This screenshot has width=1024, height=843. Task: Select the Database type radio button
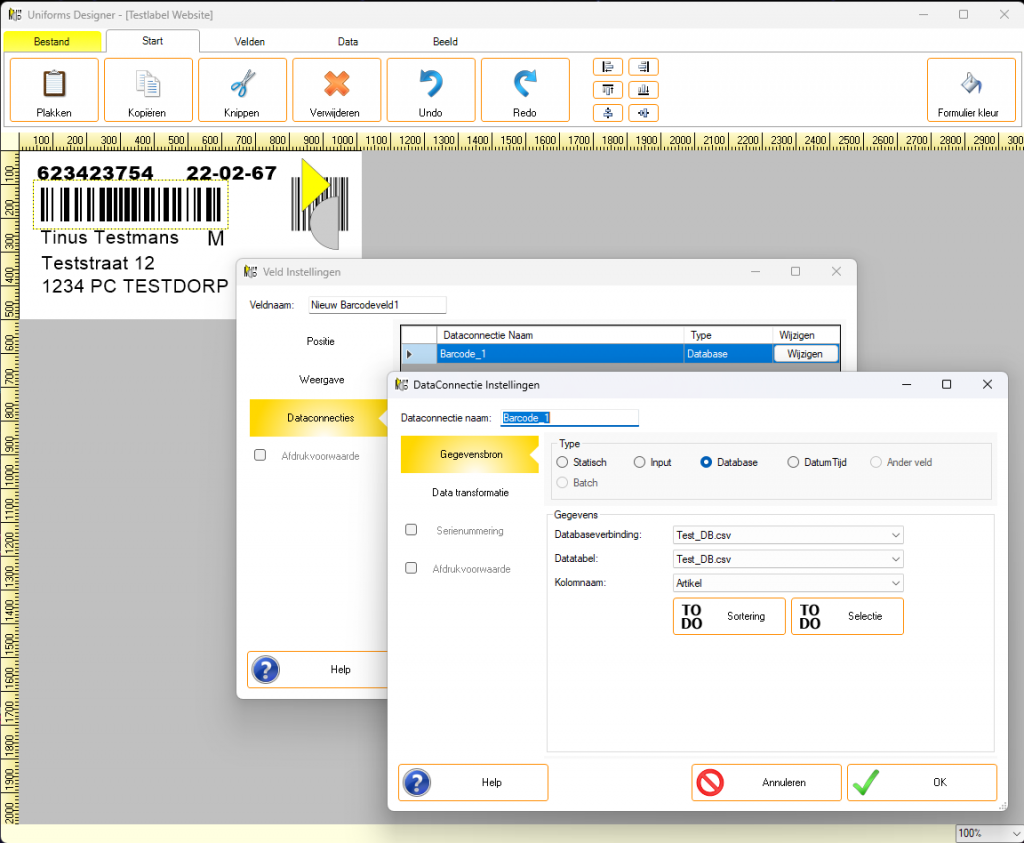pos(706,462)
